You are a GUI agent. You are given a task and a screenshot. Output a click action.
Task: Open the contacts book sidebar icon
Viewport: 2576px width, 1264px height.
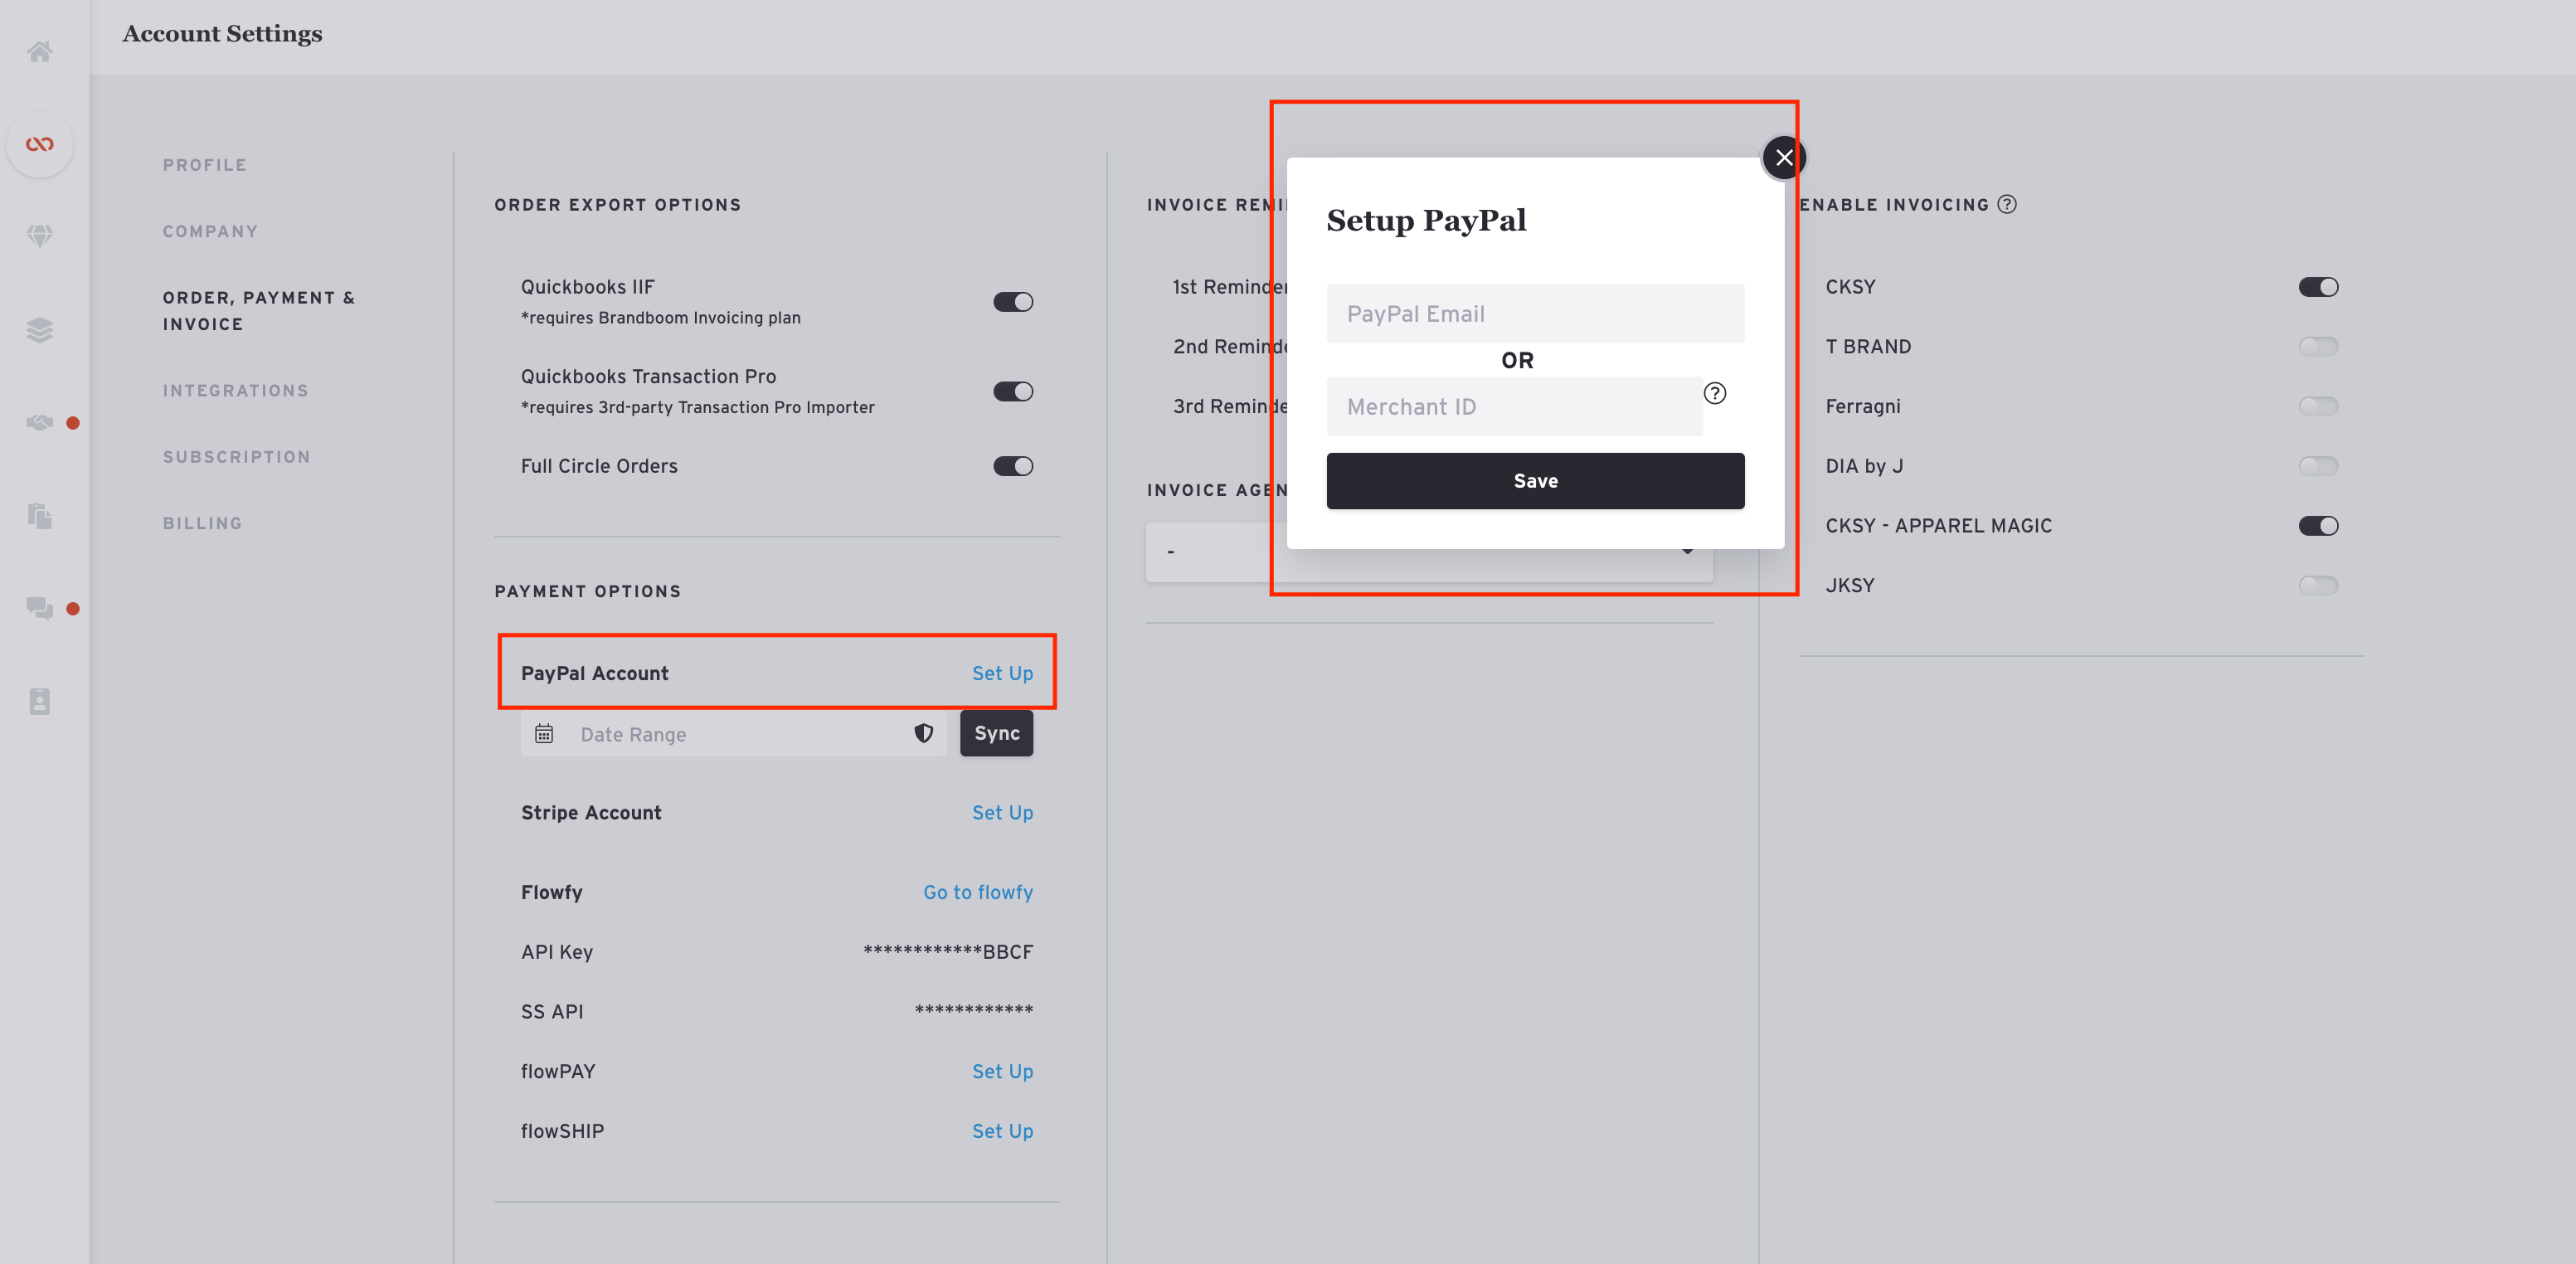point(39,701)
